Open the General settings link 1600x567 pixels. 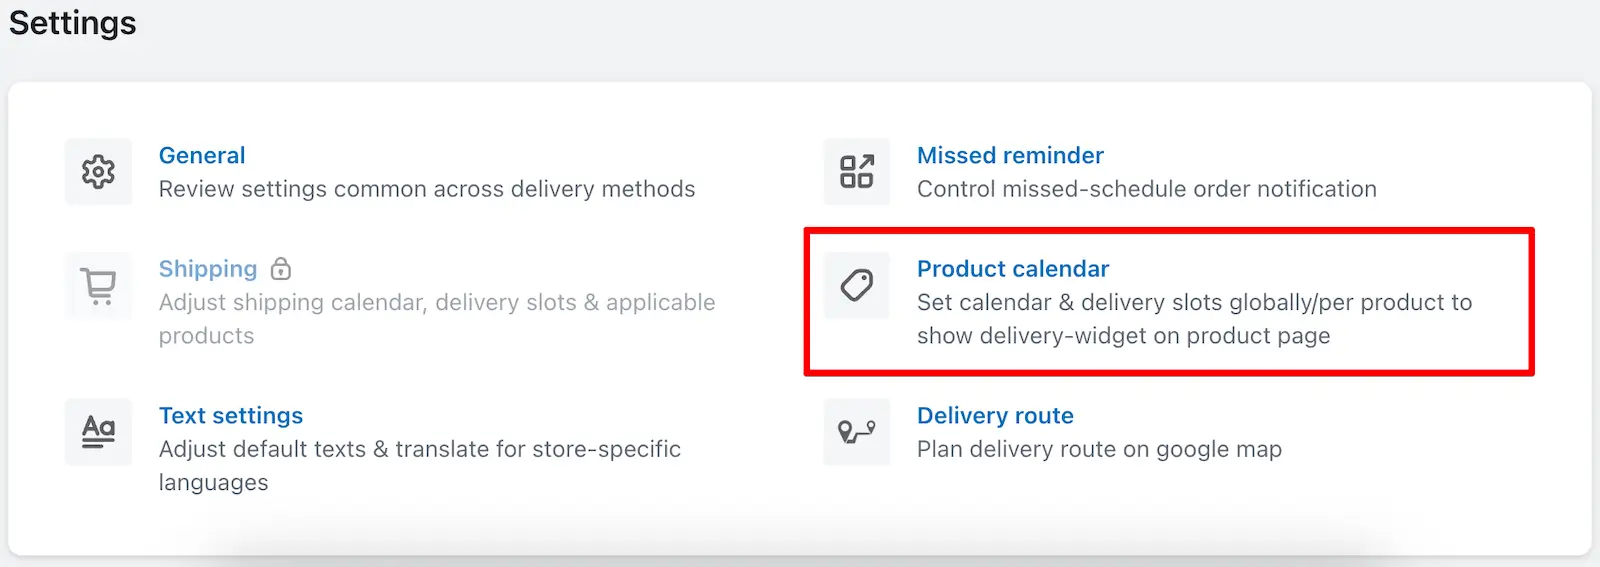point(202,155)
